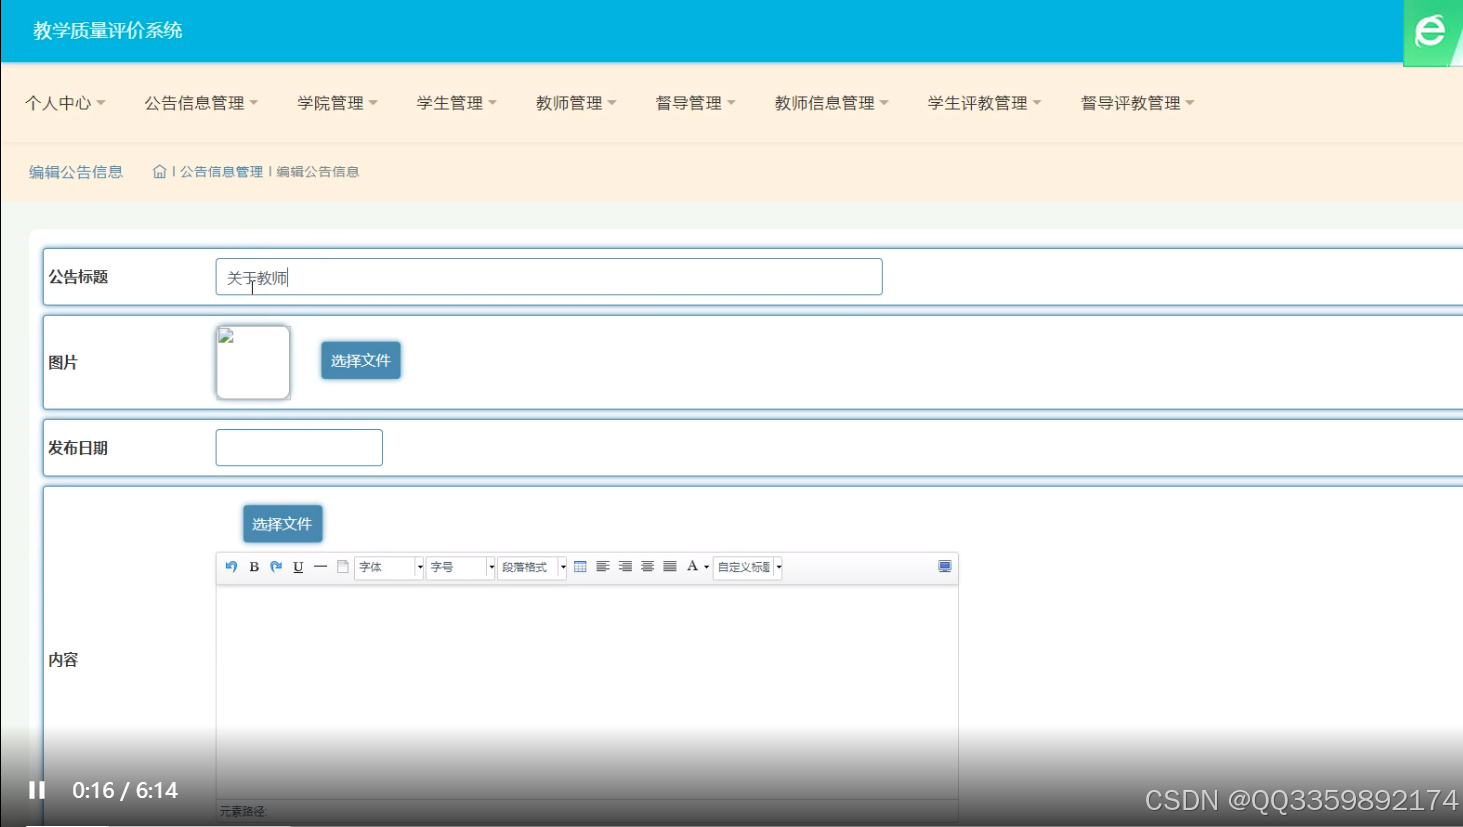Click the 发布日期 field label
Image resolution: width=1463 pixels, height=827 pixels.
pyautogui.click(x=78, y=448)
